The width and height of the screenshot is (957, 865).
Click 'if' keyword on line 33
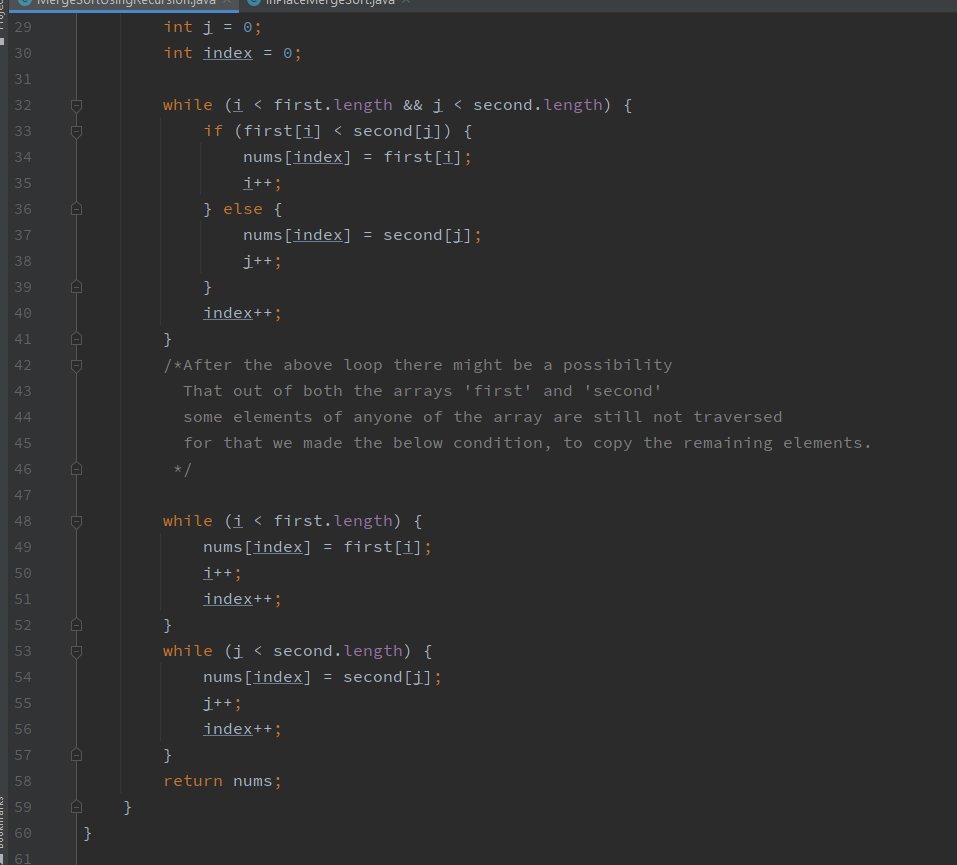click(213, 131)
